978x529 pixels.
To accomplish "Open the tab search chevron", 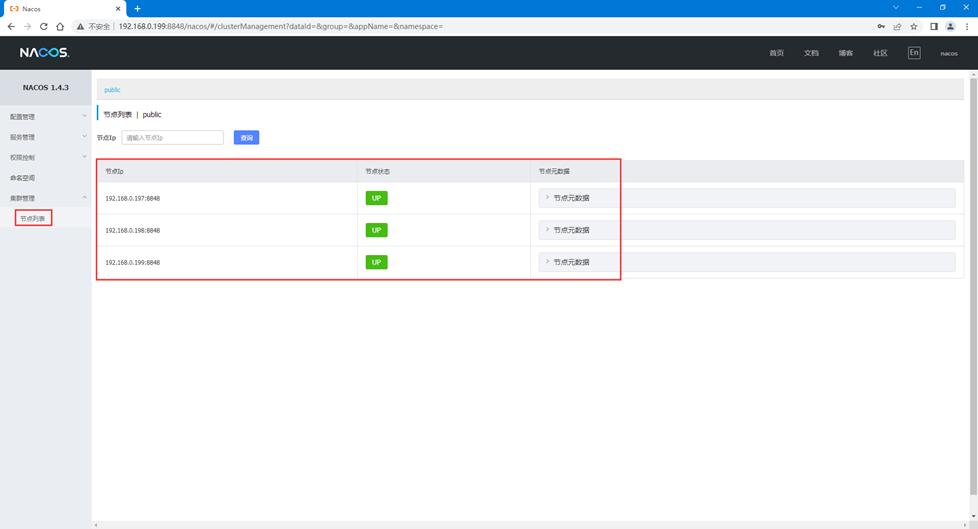I will [x=896, y=7].
